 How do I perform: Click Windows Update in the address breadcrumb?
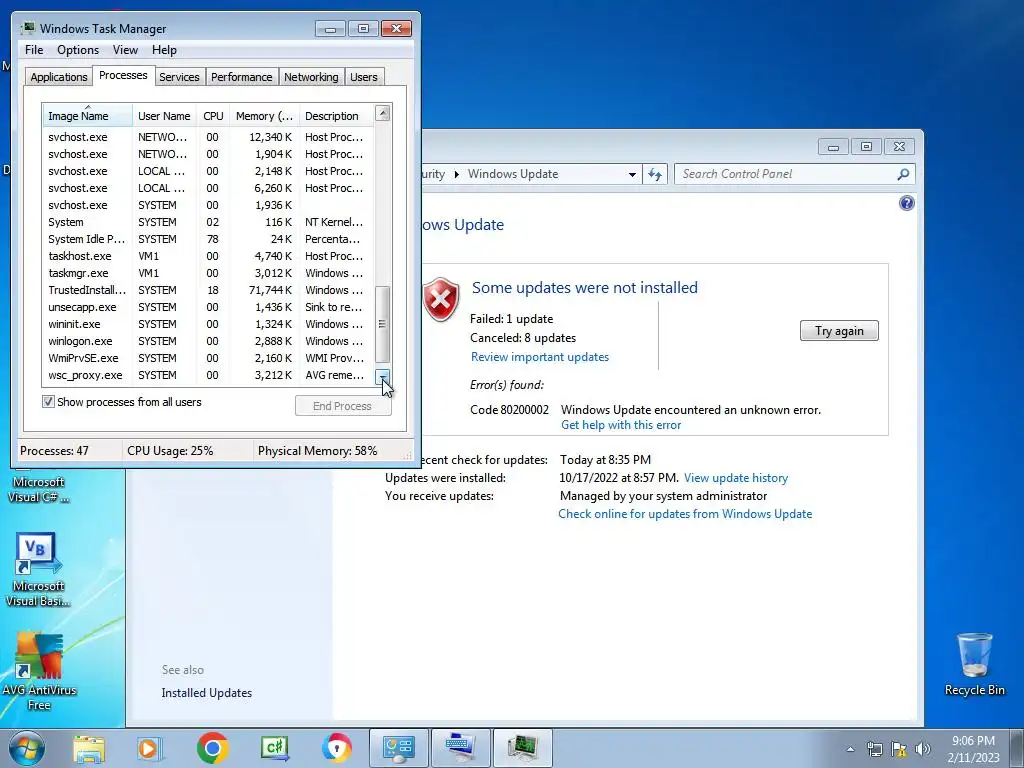513,174
